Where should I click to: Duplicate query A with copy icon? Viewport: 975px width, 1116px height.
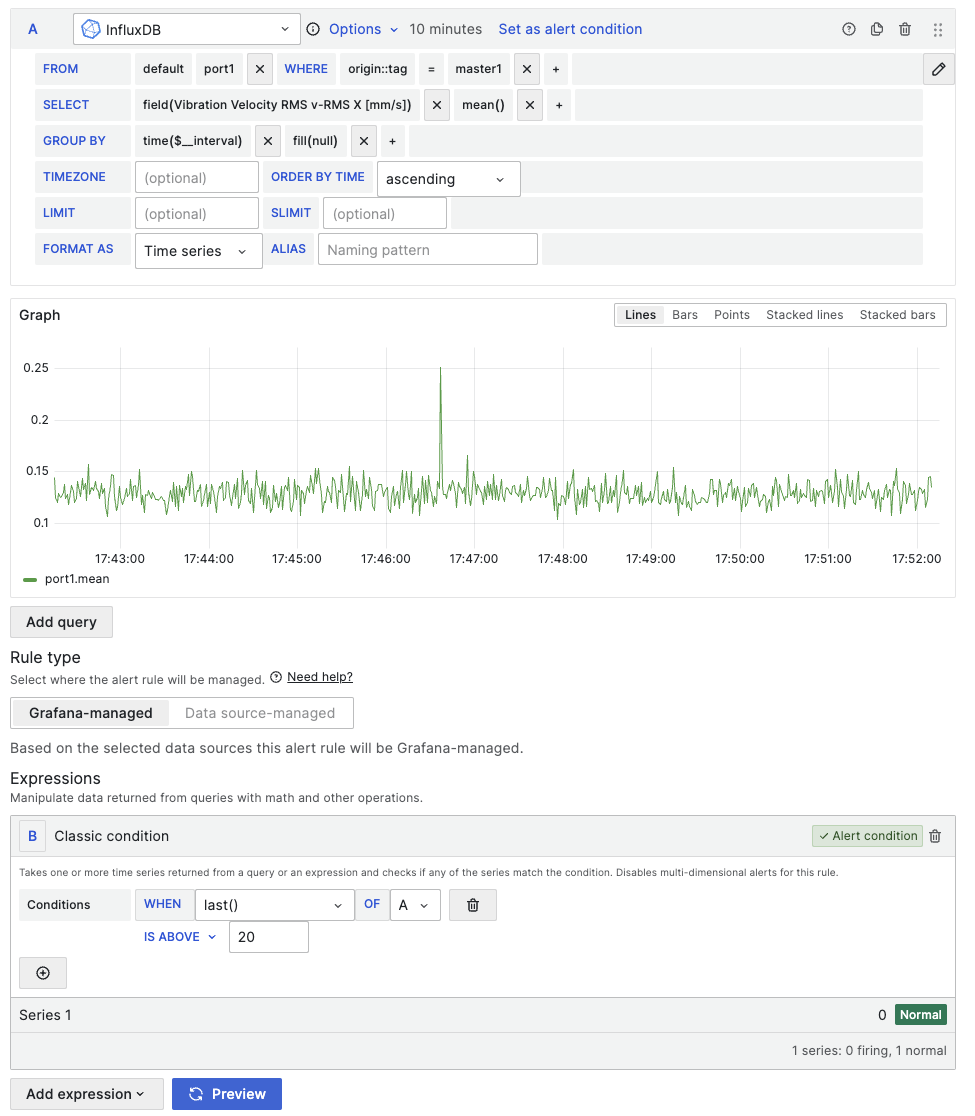click(877, 29)
